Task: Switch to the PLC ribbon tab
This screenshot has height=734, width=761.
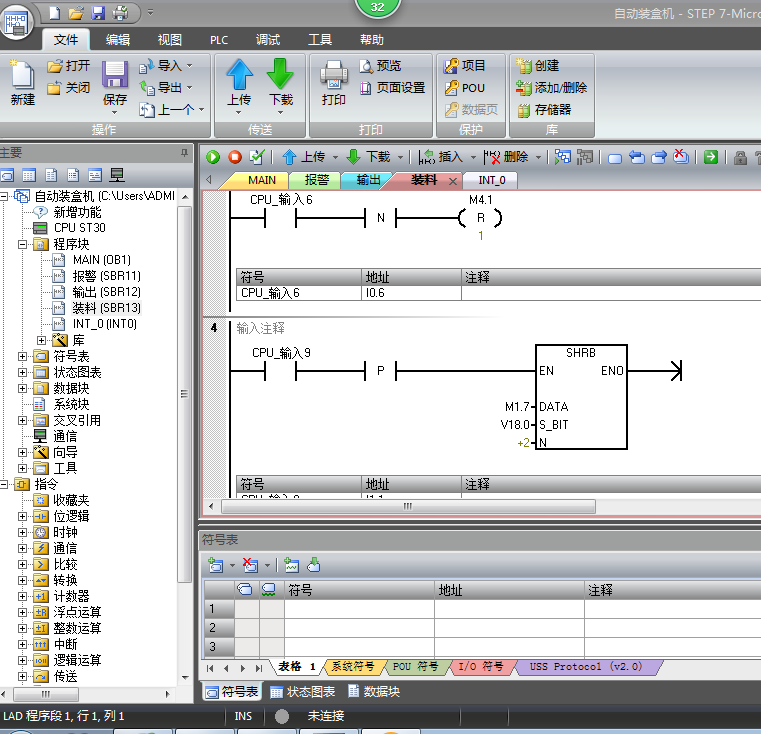Action: [219, 40]
